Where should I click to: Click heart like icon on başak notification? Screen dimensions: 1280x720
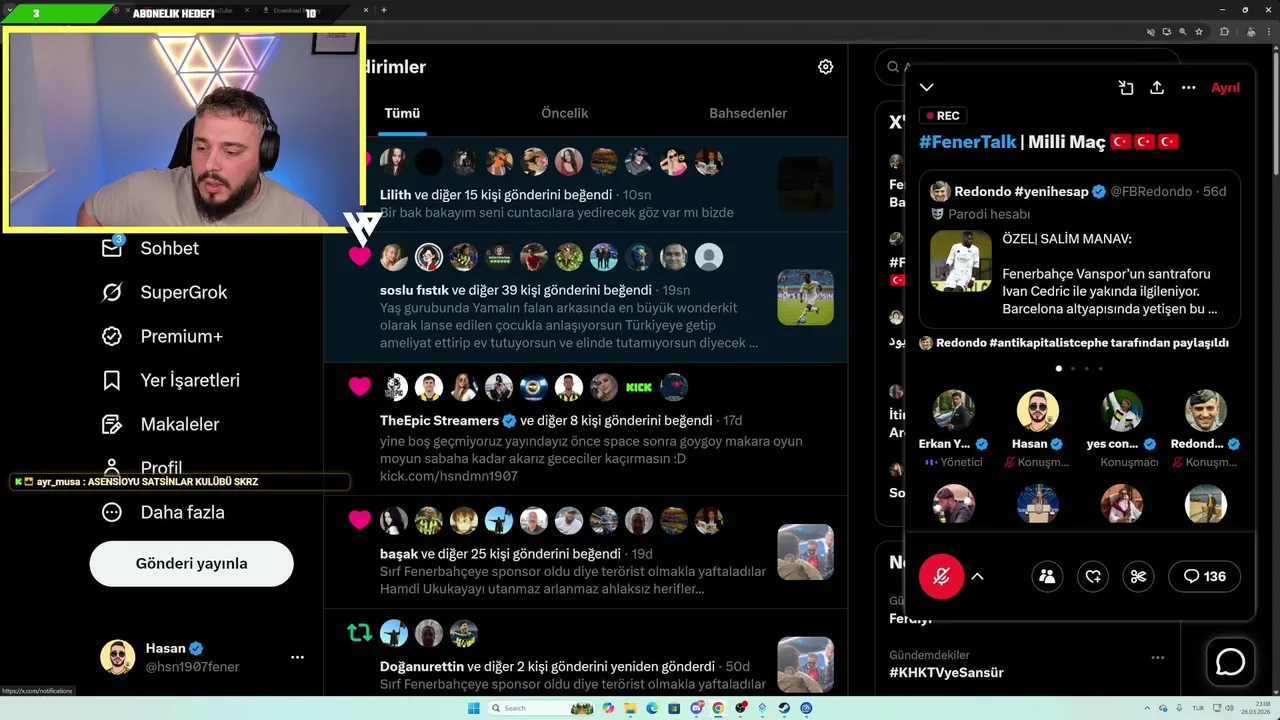point(360,520)
